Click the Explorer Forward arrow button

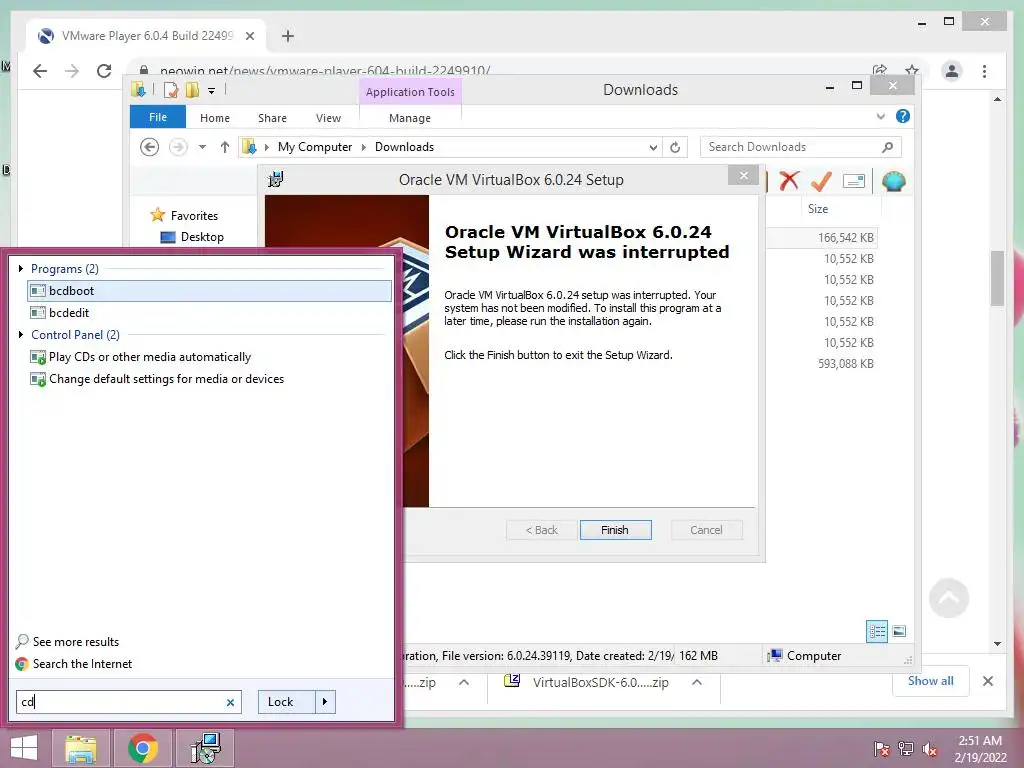178,147
